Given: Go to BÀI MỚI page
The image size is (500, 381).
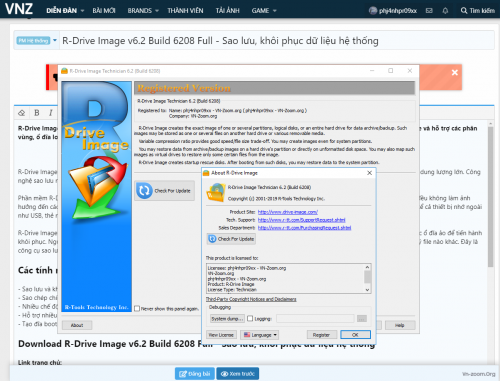Looking at the screenshot, I should tap(104, 11).
